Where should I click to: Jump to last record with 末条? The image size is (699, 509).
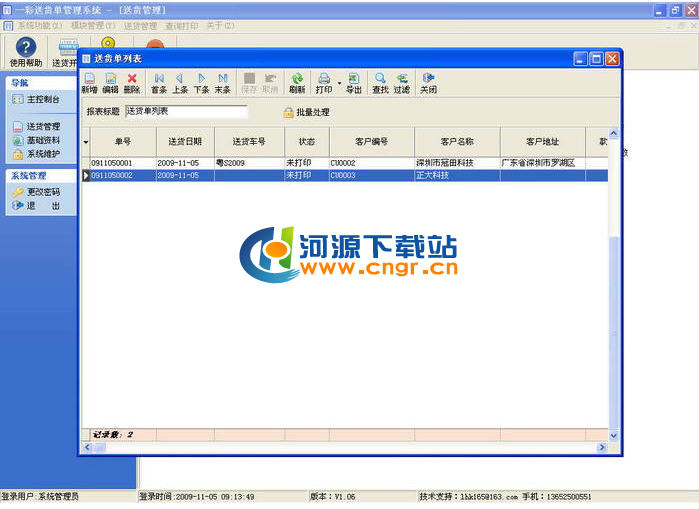pos(222,83)
